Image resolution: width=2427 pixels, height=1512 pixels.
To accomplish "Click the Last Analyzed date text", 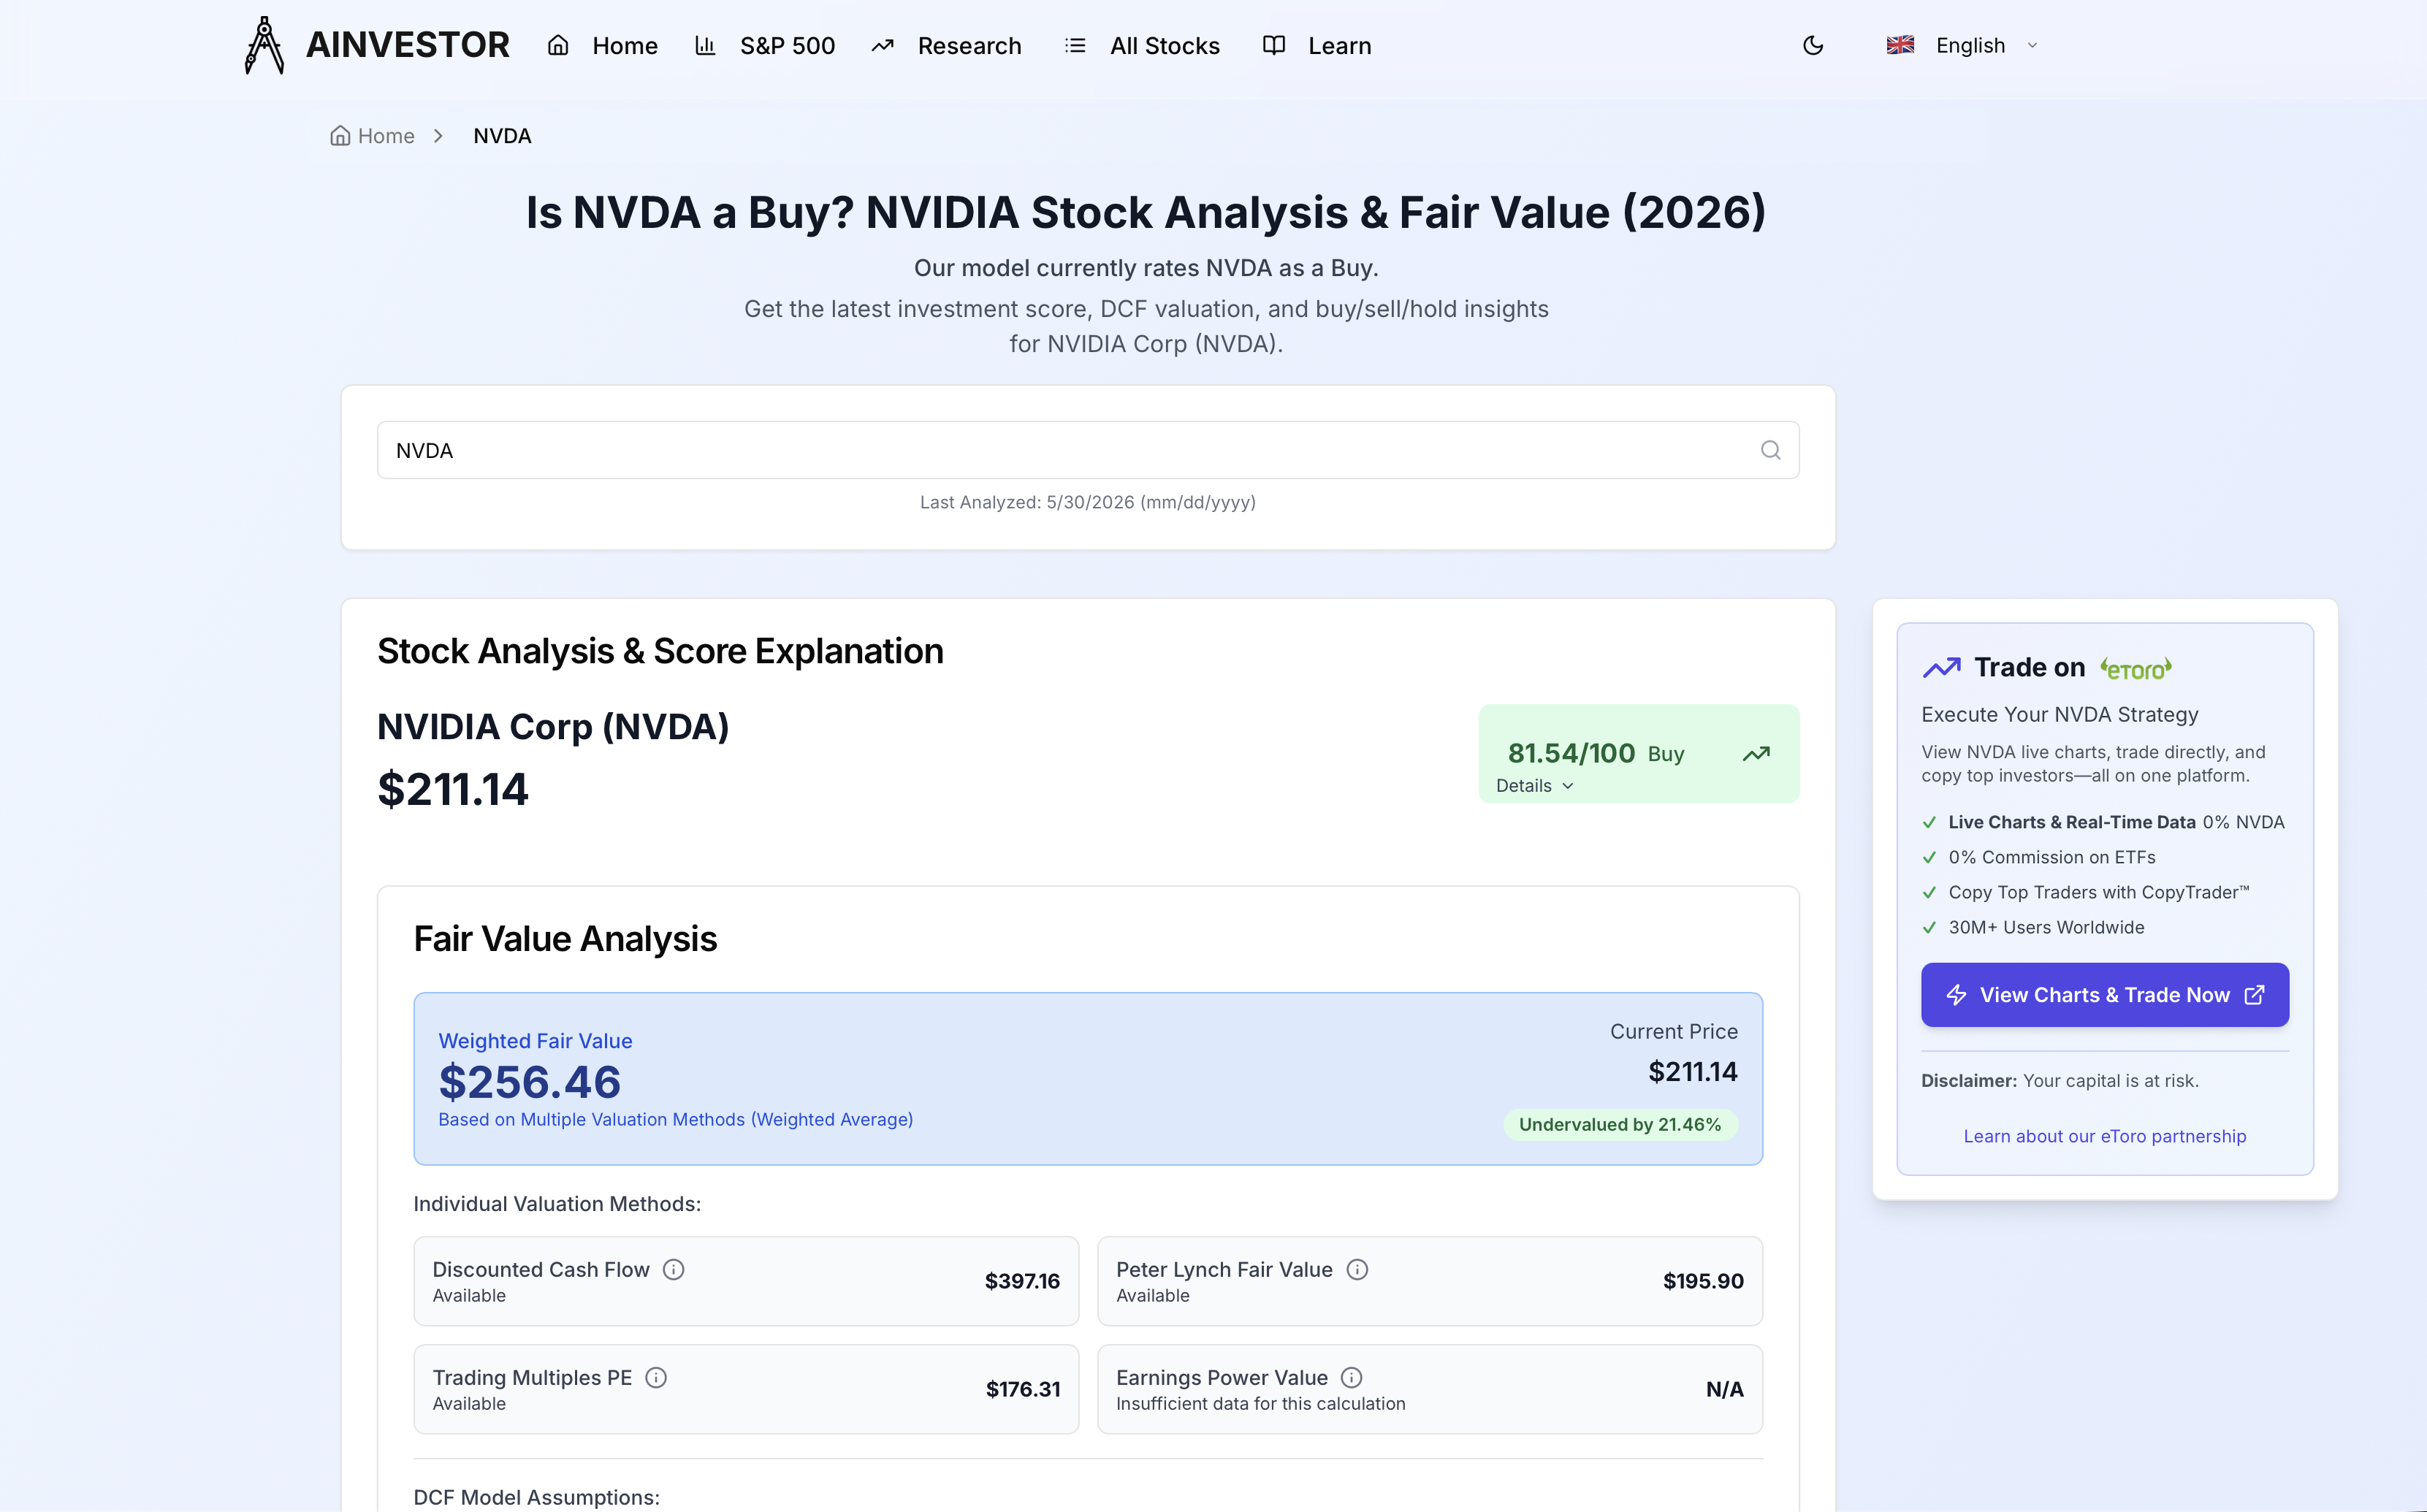I will click(1088, 502).
